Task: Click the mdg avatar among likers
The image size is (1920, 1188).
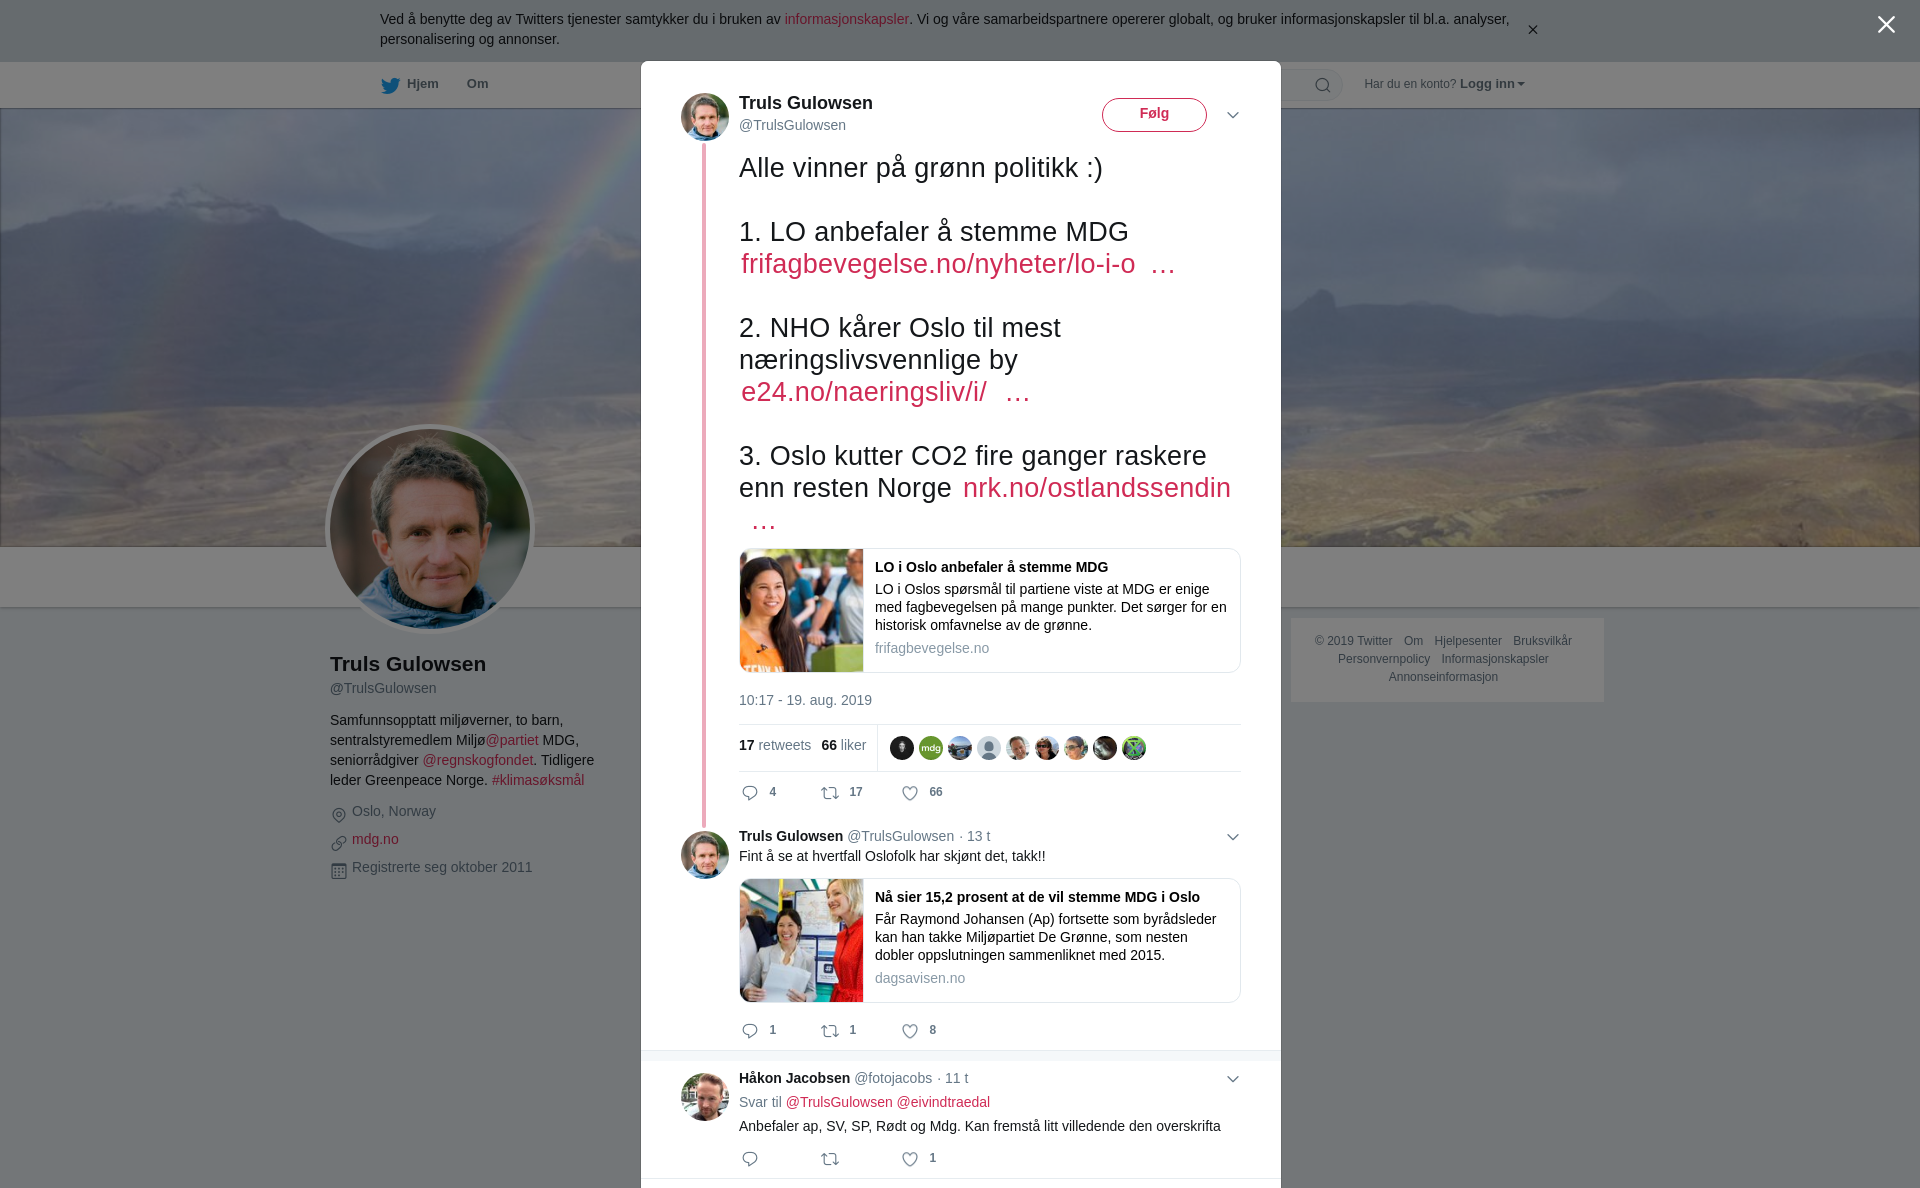Action: click(x=931, y=748)
